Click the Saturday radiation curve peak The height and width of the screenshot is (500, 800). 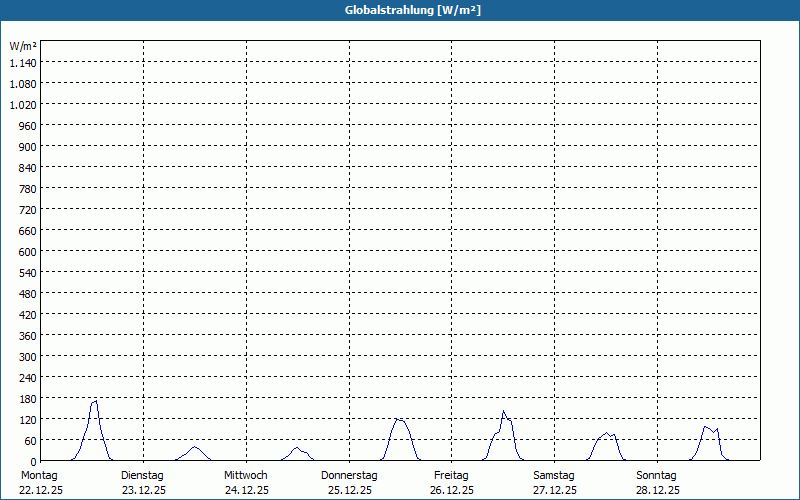pyautogui.click(x=606, y=433)
